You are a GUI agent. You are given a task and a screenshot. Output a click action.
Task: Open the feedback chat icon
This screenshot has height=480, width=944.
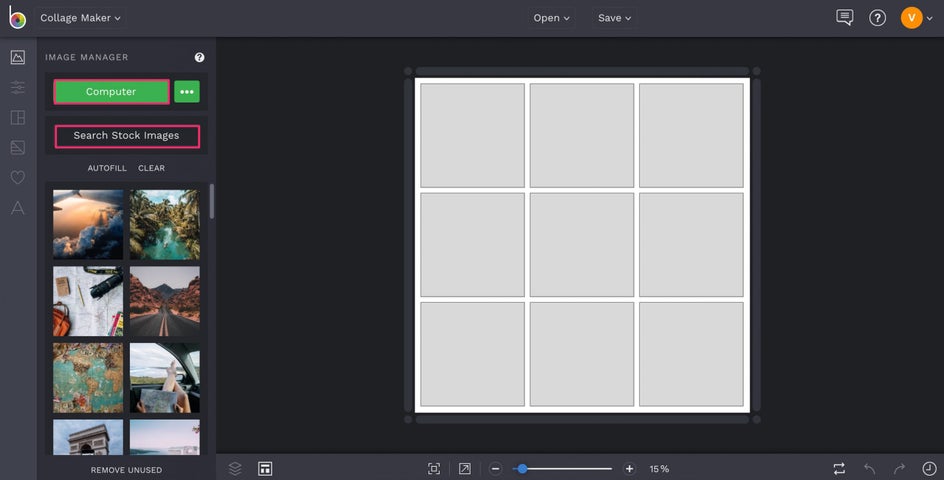(x=845, y=17)
